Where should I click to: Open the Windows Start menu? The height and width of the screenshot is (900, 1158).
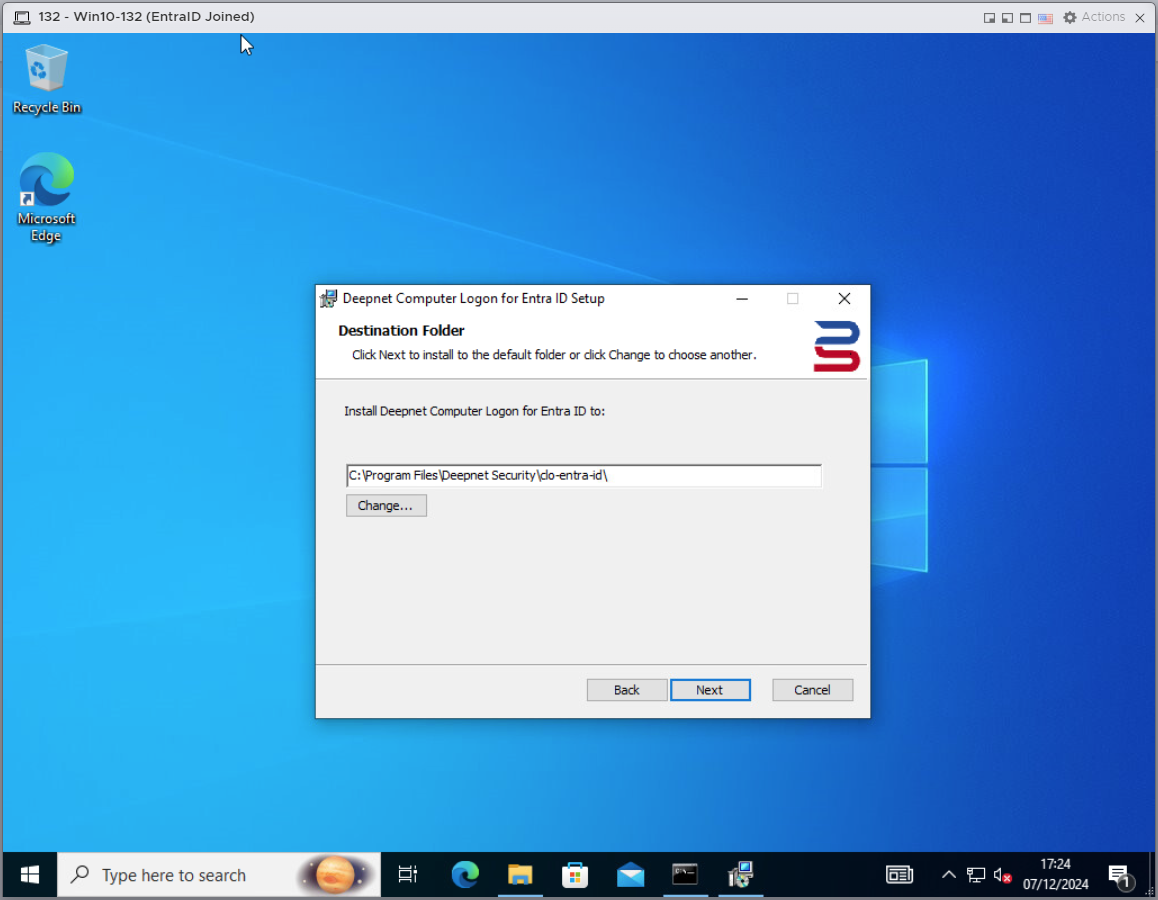[29, 875]
